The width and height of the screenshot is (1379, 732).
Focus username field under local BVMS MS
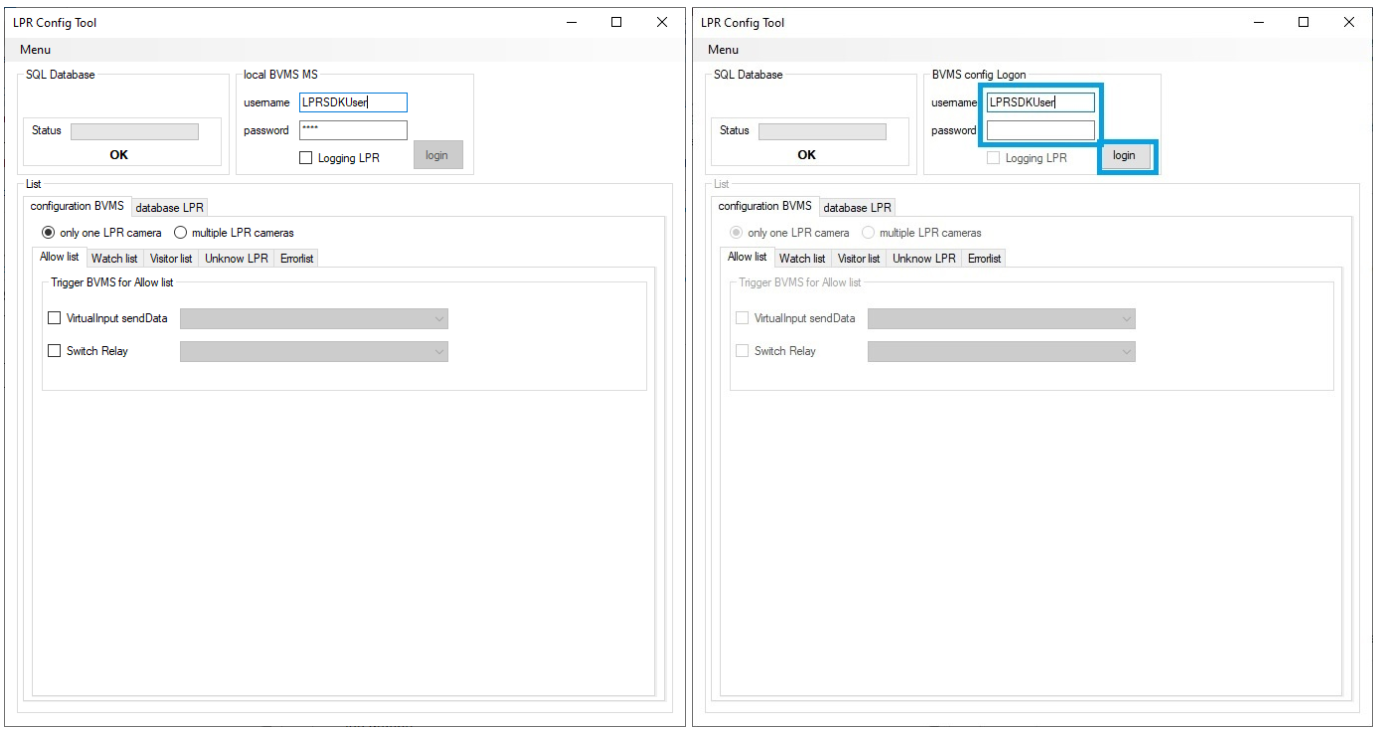[353, 103]
